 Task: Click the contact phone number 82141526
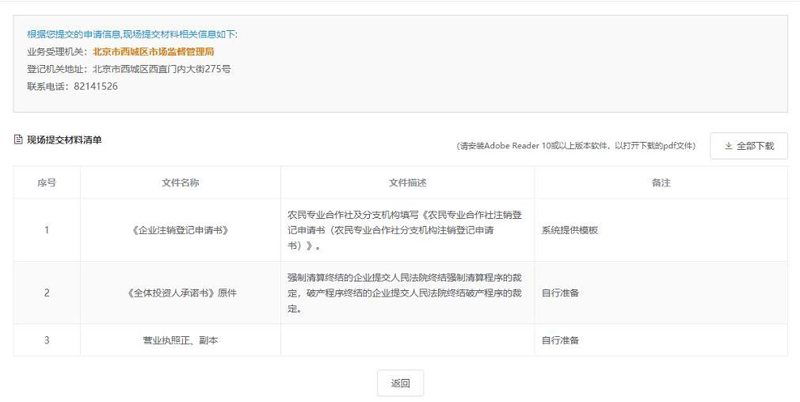coord(96,87)
